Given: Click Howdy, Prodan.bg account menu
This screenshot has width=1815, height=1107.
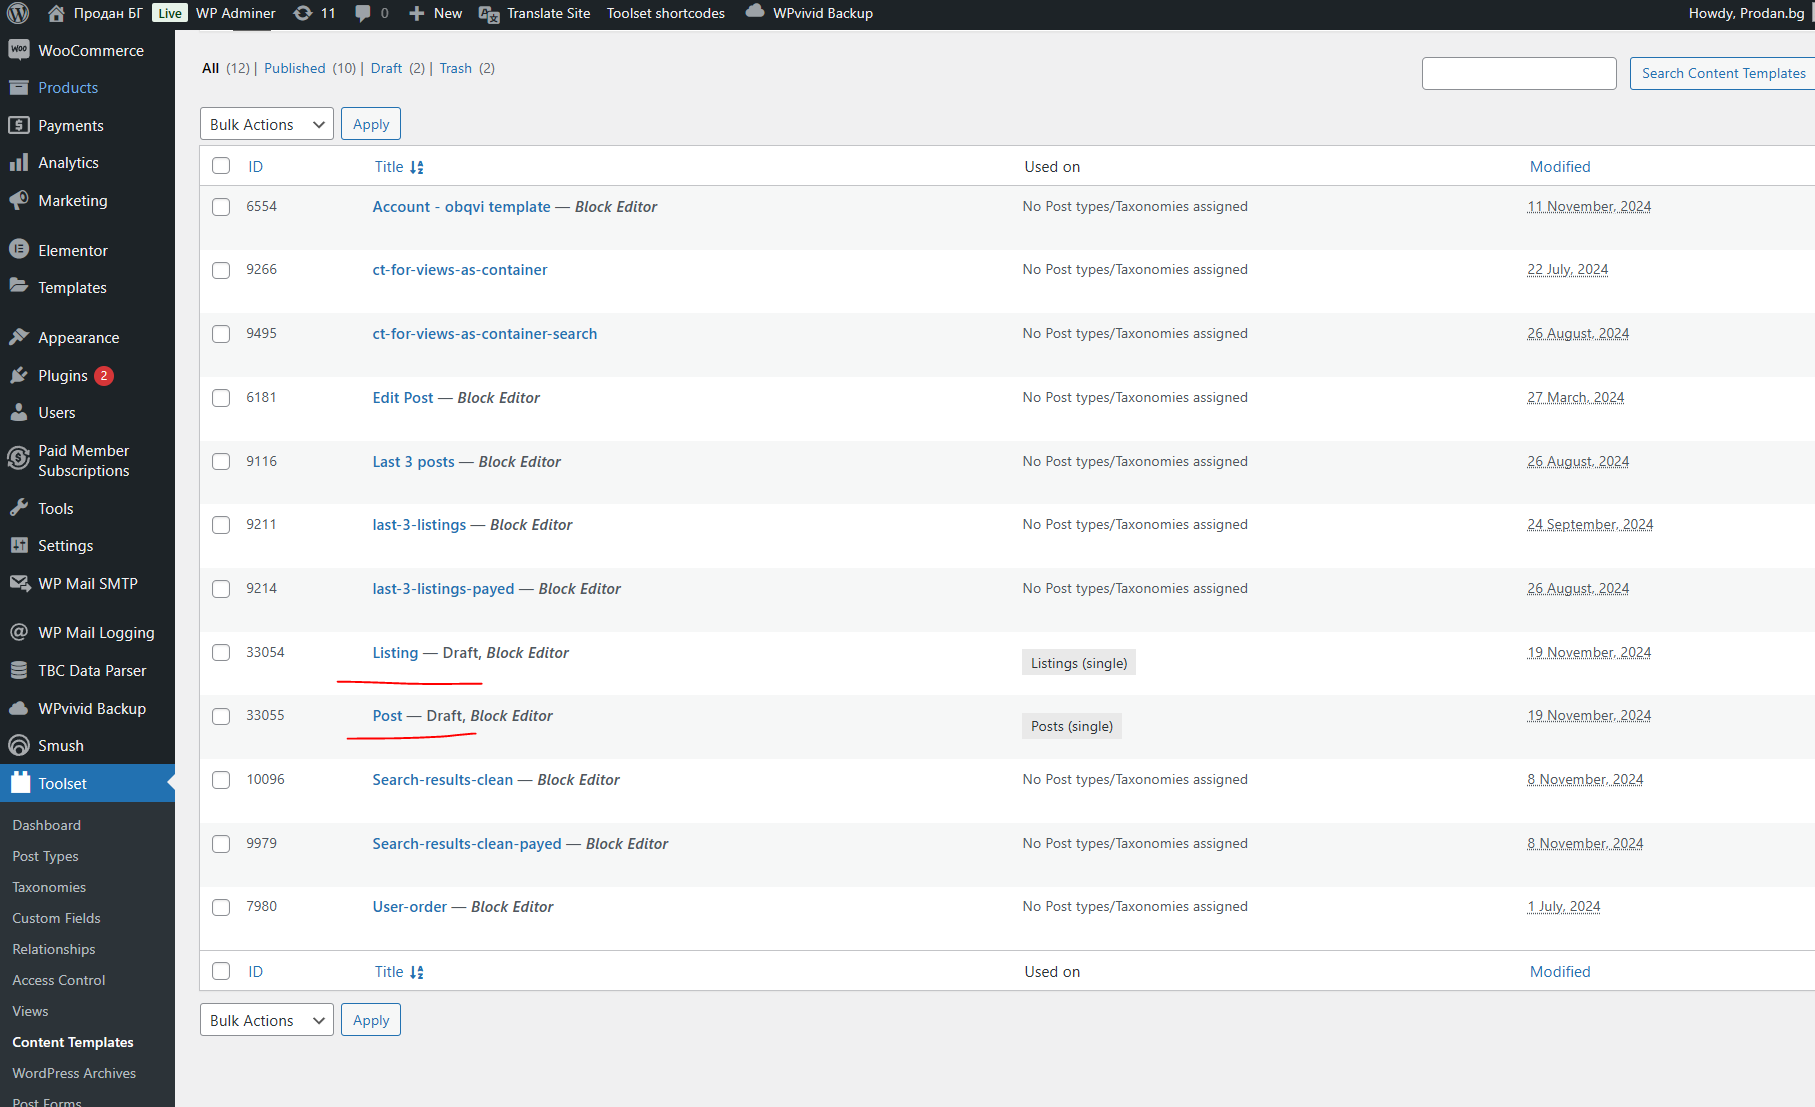Looking at the screenshot, I should pyautogui.click(x=1747, y=13).
